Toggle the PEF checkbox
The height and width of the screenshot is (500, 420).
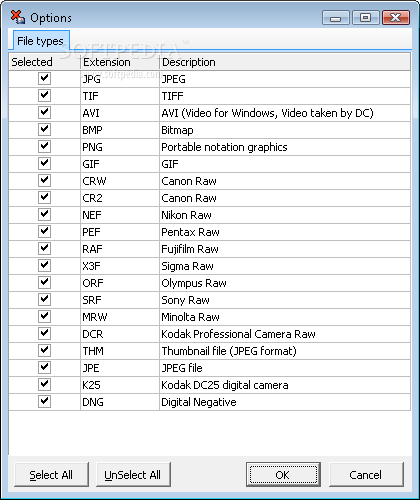click(x=44, y=232)
